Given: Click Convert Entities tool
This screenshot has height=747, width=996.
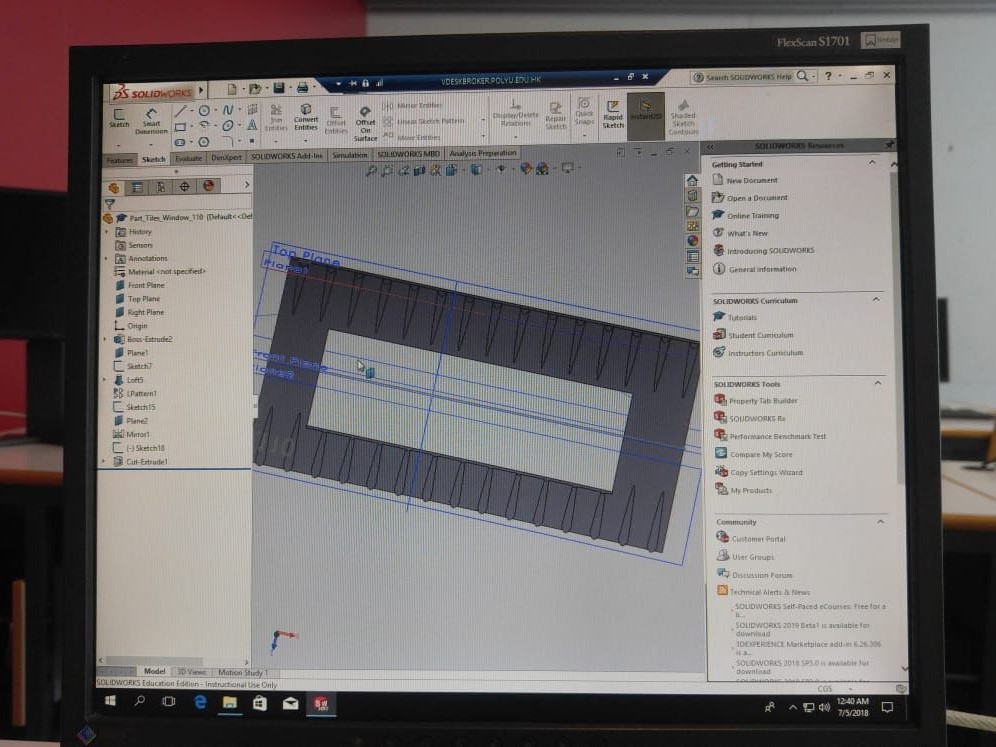Looking at the screenshot, I should pyautogui.click(x=306, y=117).
